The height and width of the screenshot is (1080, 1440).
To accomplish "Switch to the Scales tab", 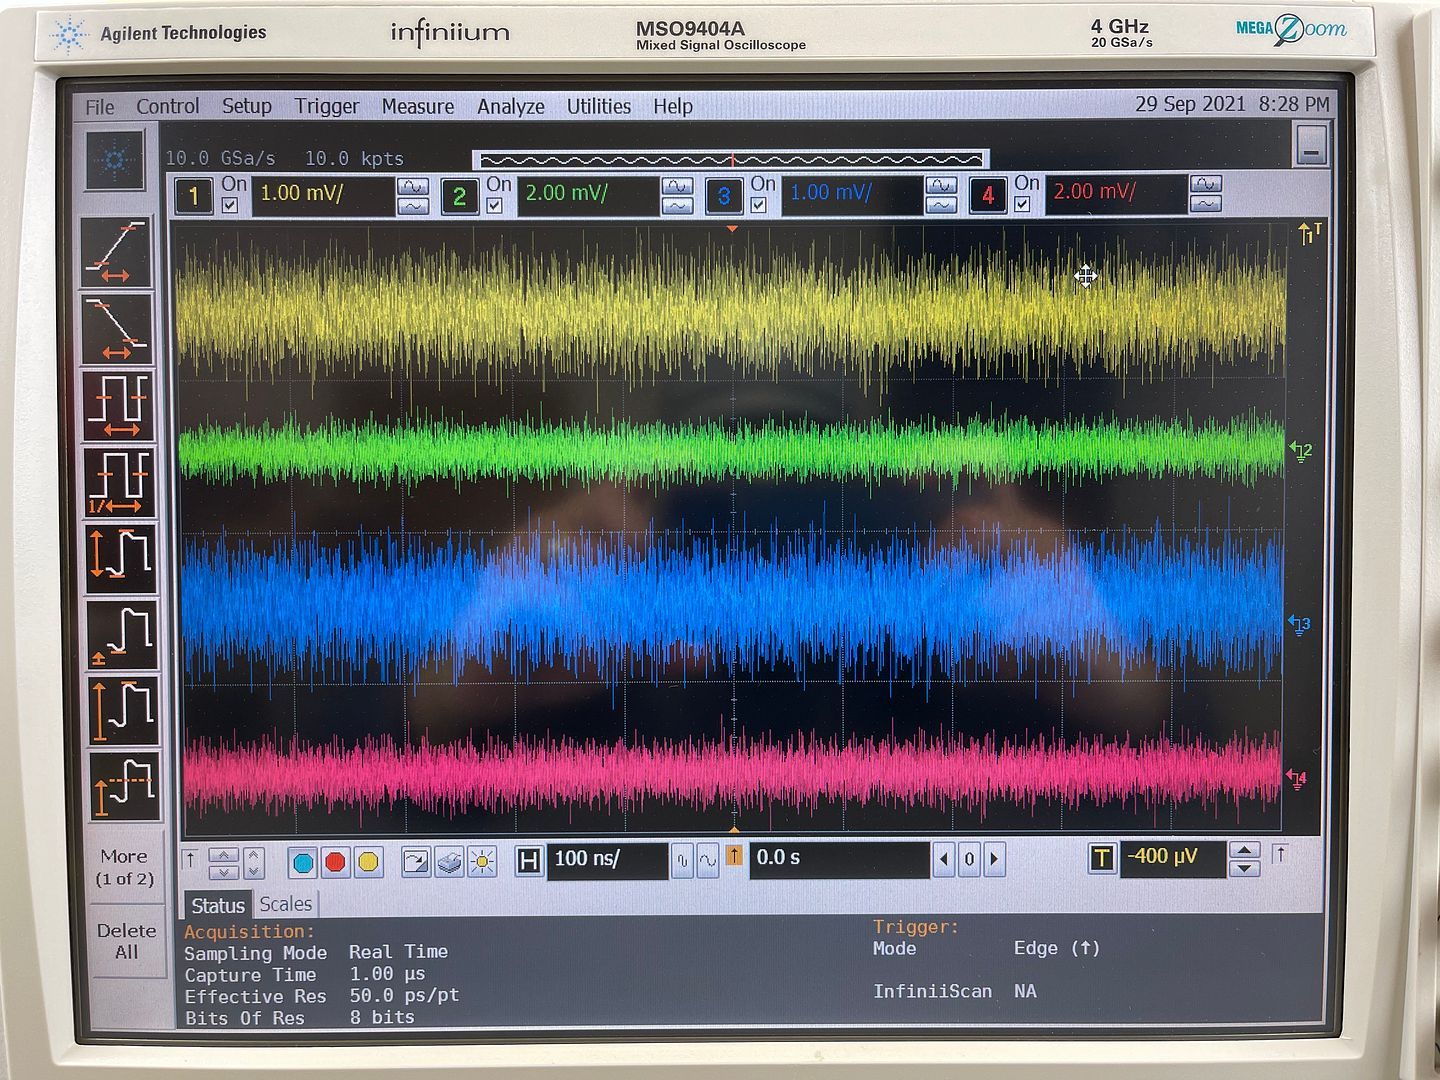I will pos(285,904).
